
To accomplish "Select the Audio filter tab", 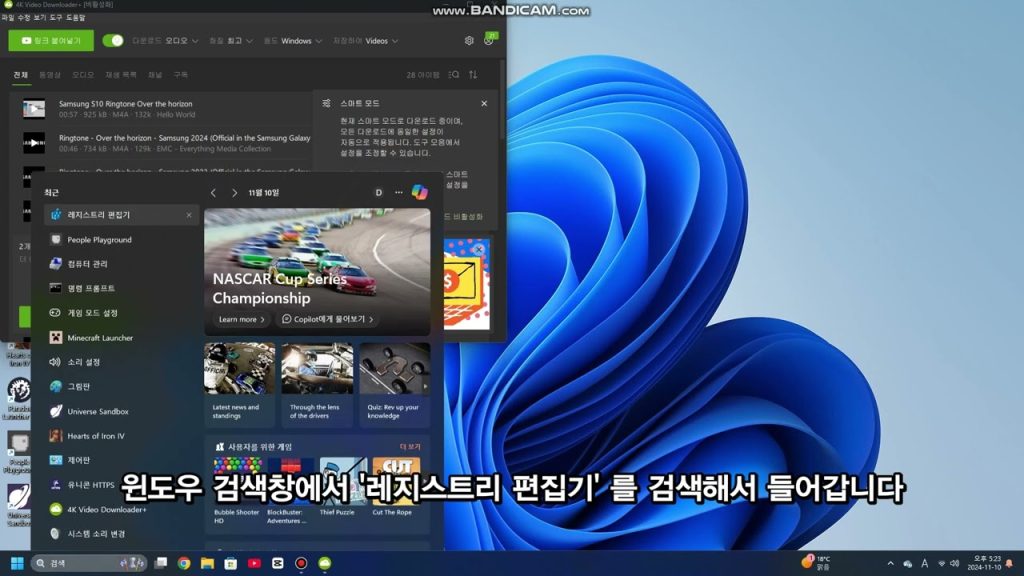I will (83, 75).
